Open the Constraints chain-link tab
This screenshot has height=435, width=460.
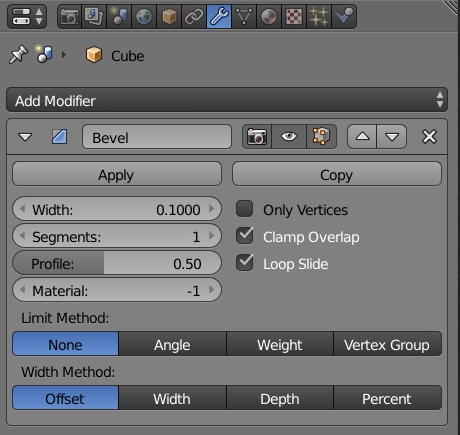pyautogui.click(x=194, y=16)
